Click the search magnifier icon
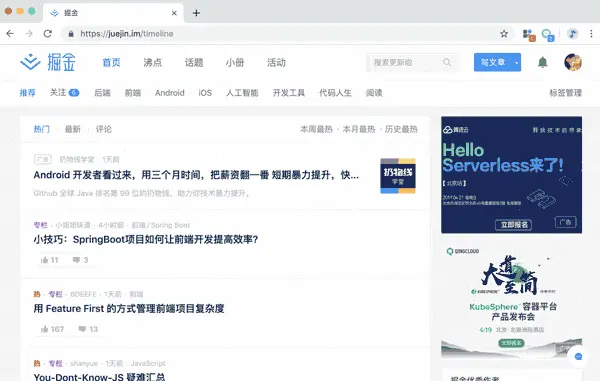This screenshot has height=381, width=600. [447, 62]
